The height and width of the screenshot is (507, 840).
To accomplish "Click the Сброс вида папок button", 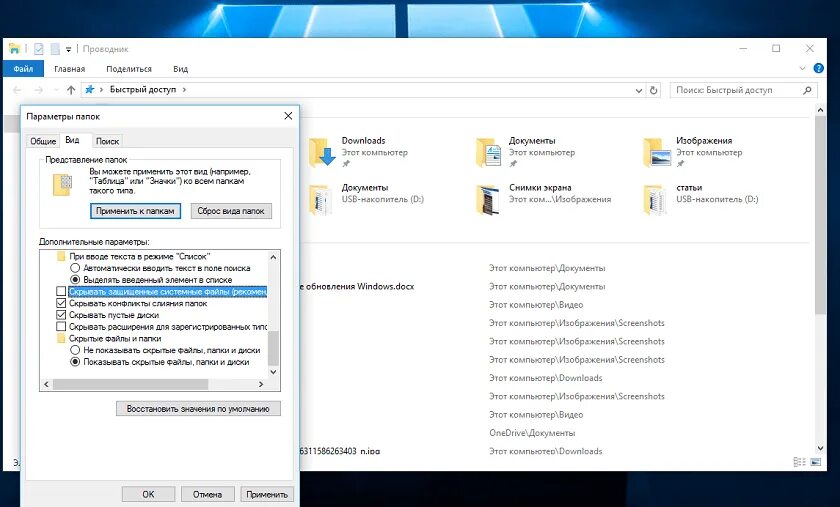I will coord(231,211).
